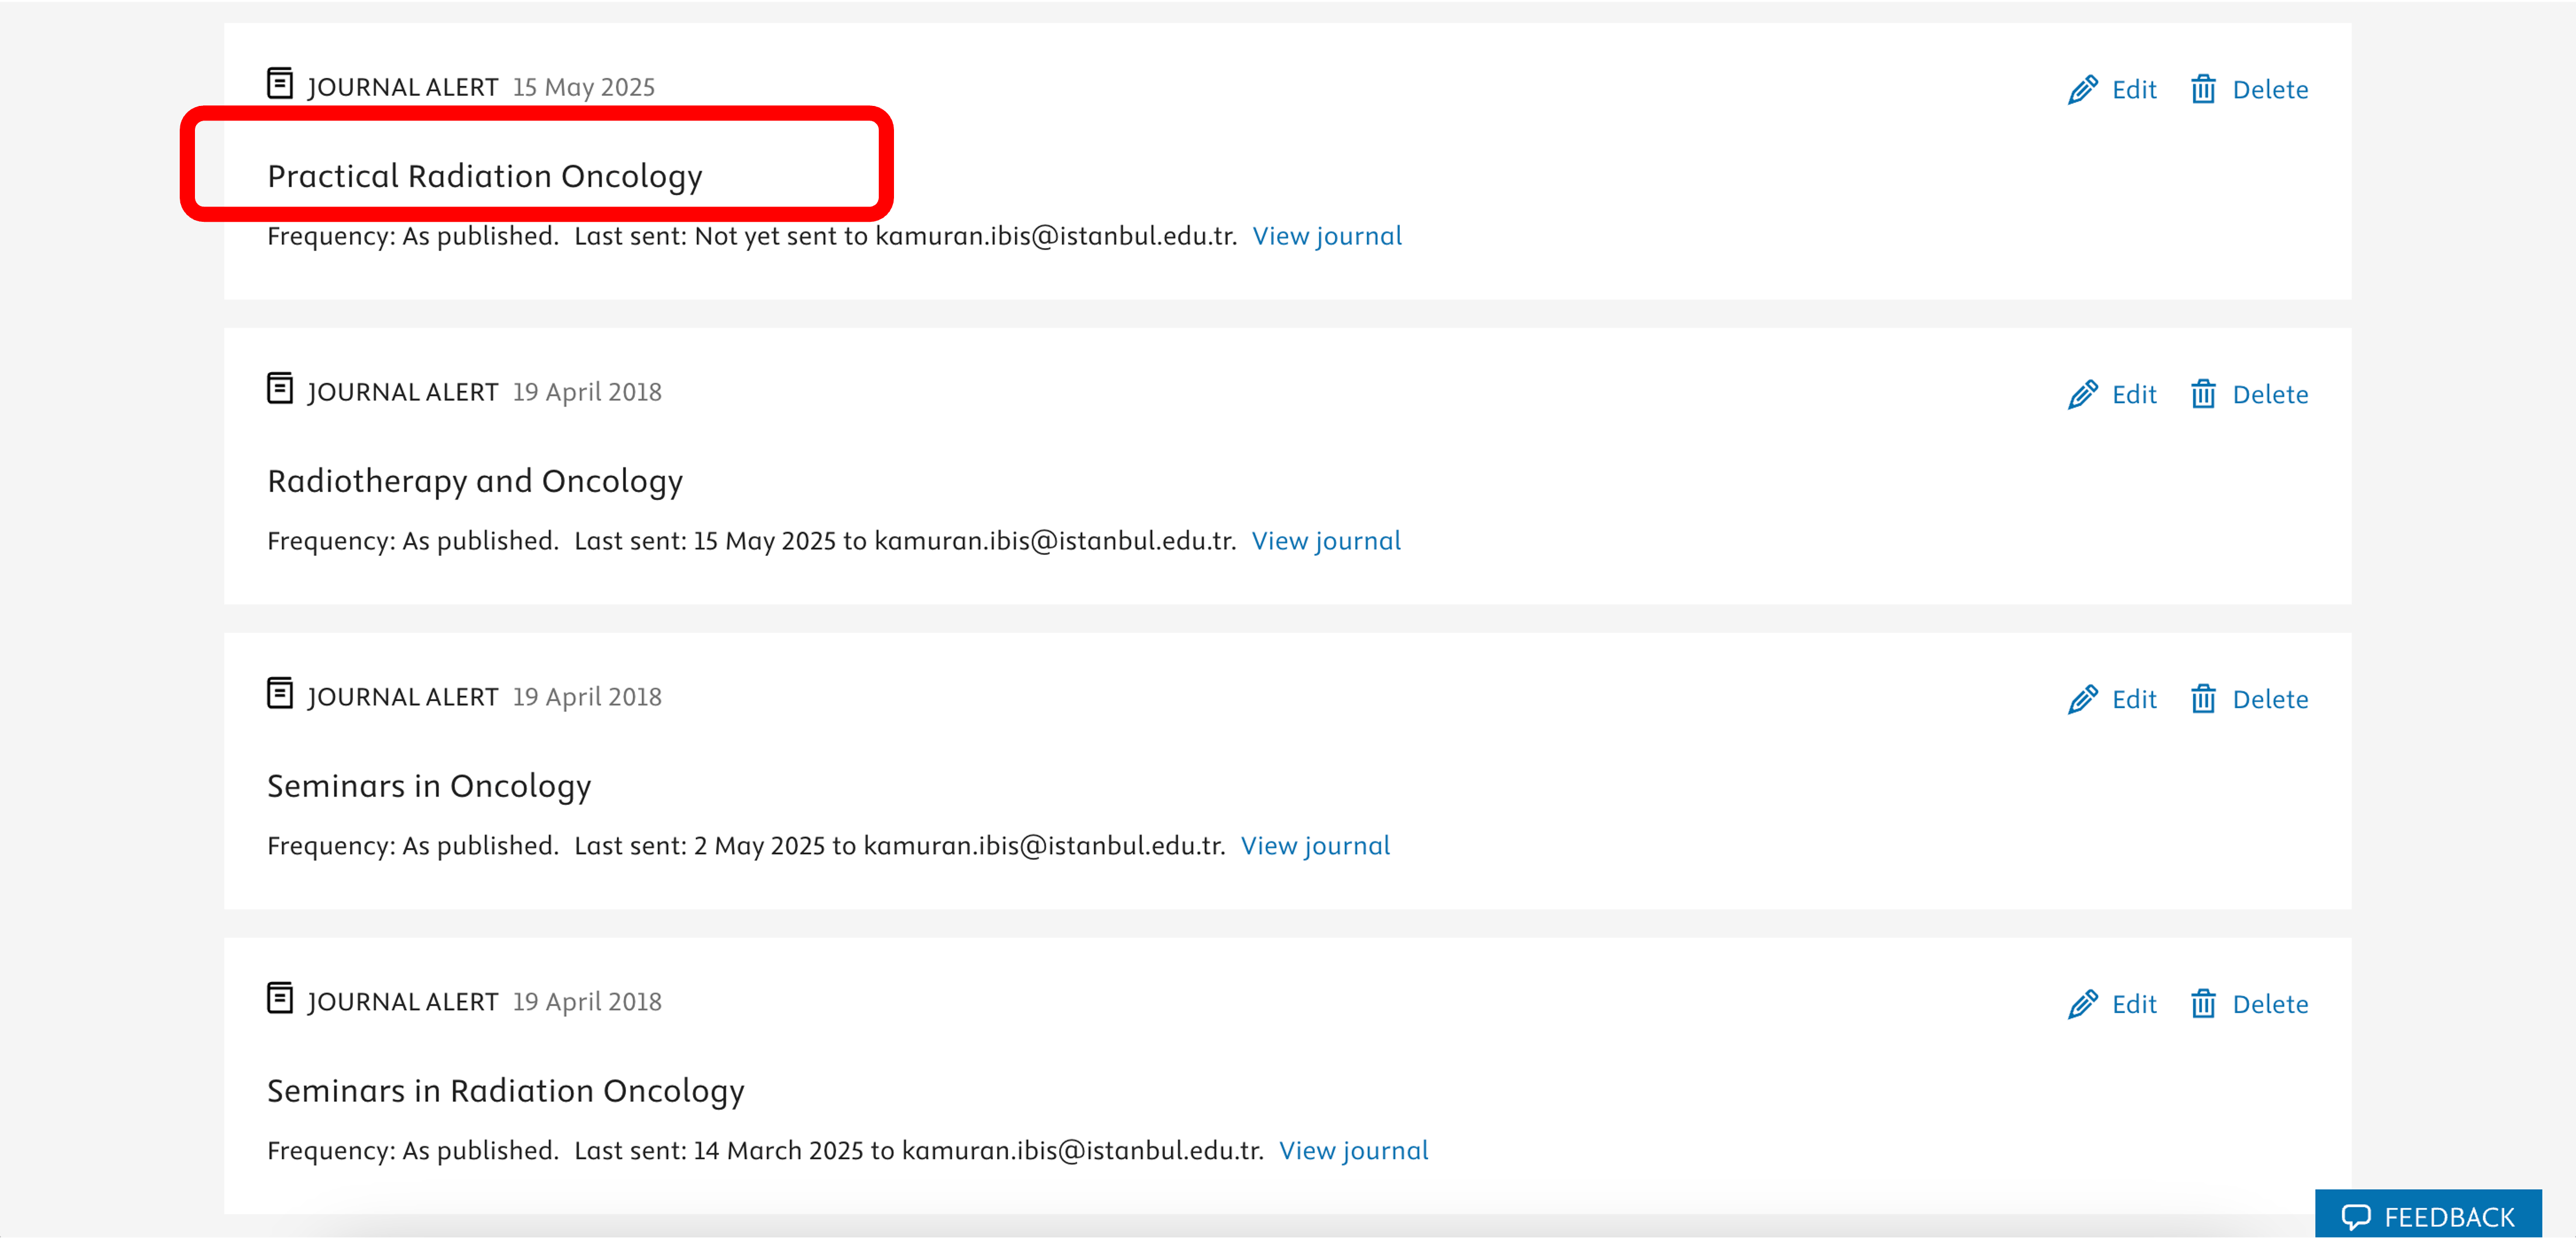
Task: Edit the Radiotherapy and Oncology alert
Action: click(x=2112, y=395)
